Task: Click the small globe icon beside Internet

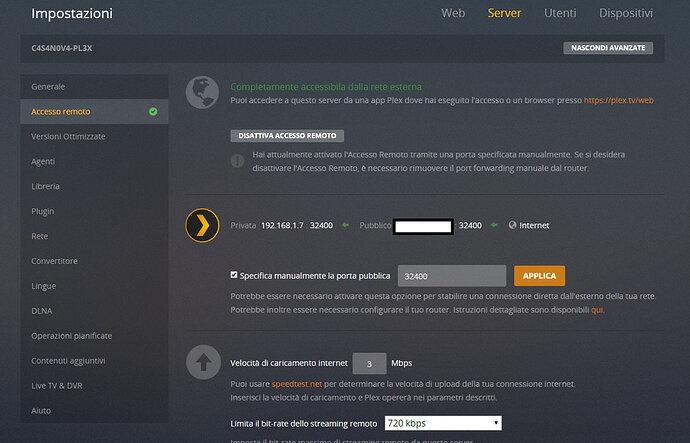Action: 512,225
